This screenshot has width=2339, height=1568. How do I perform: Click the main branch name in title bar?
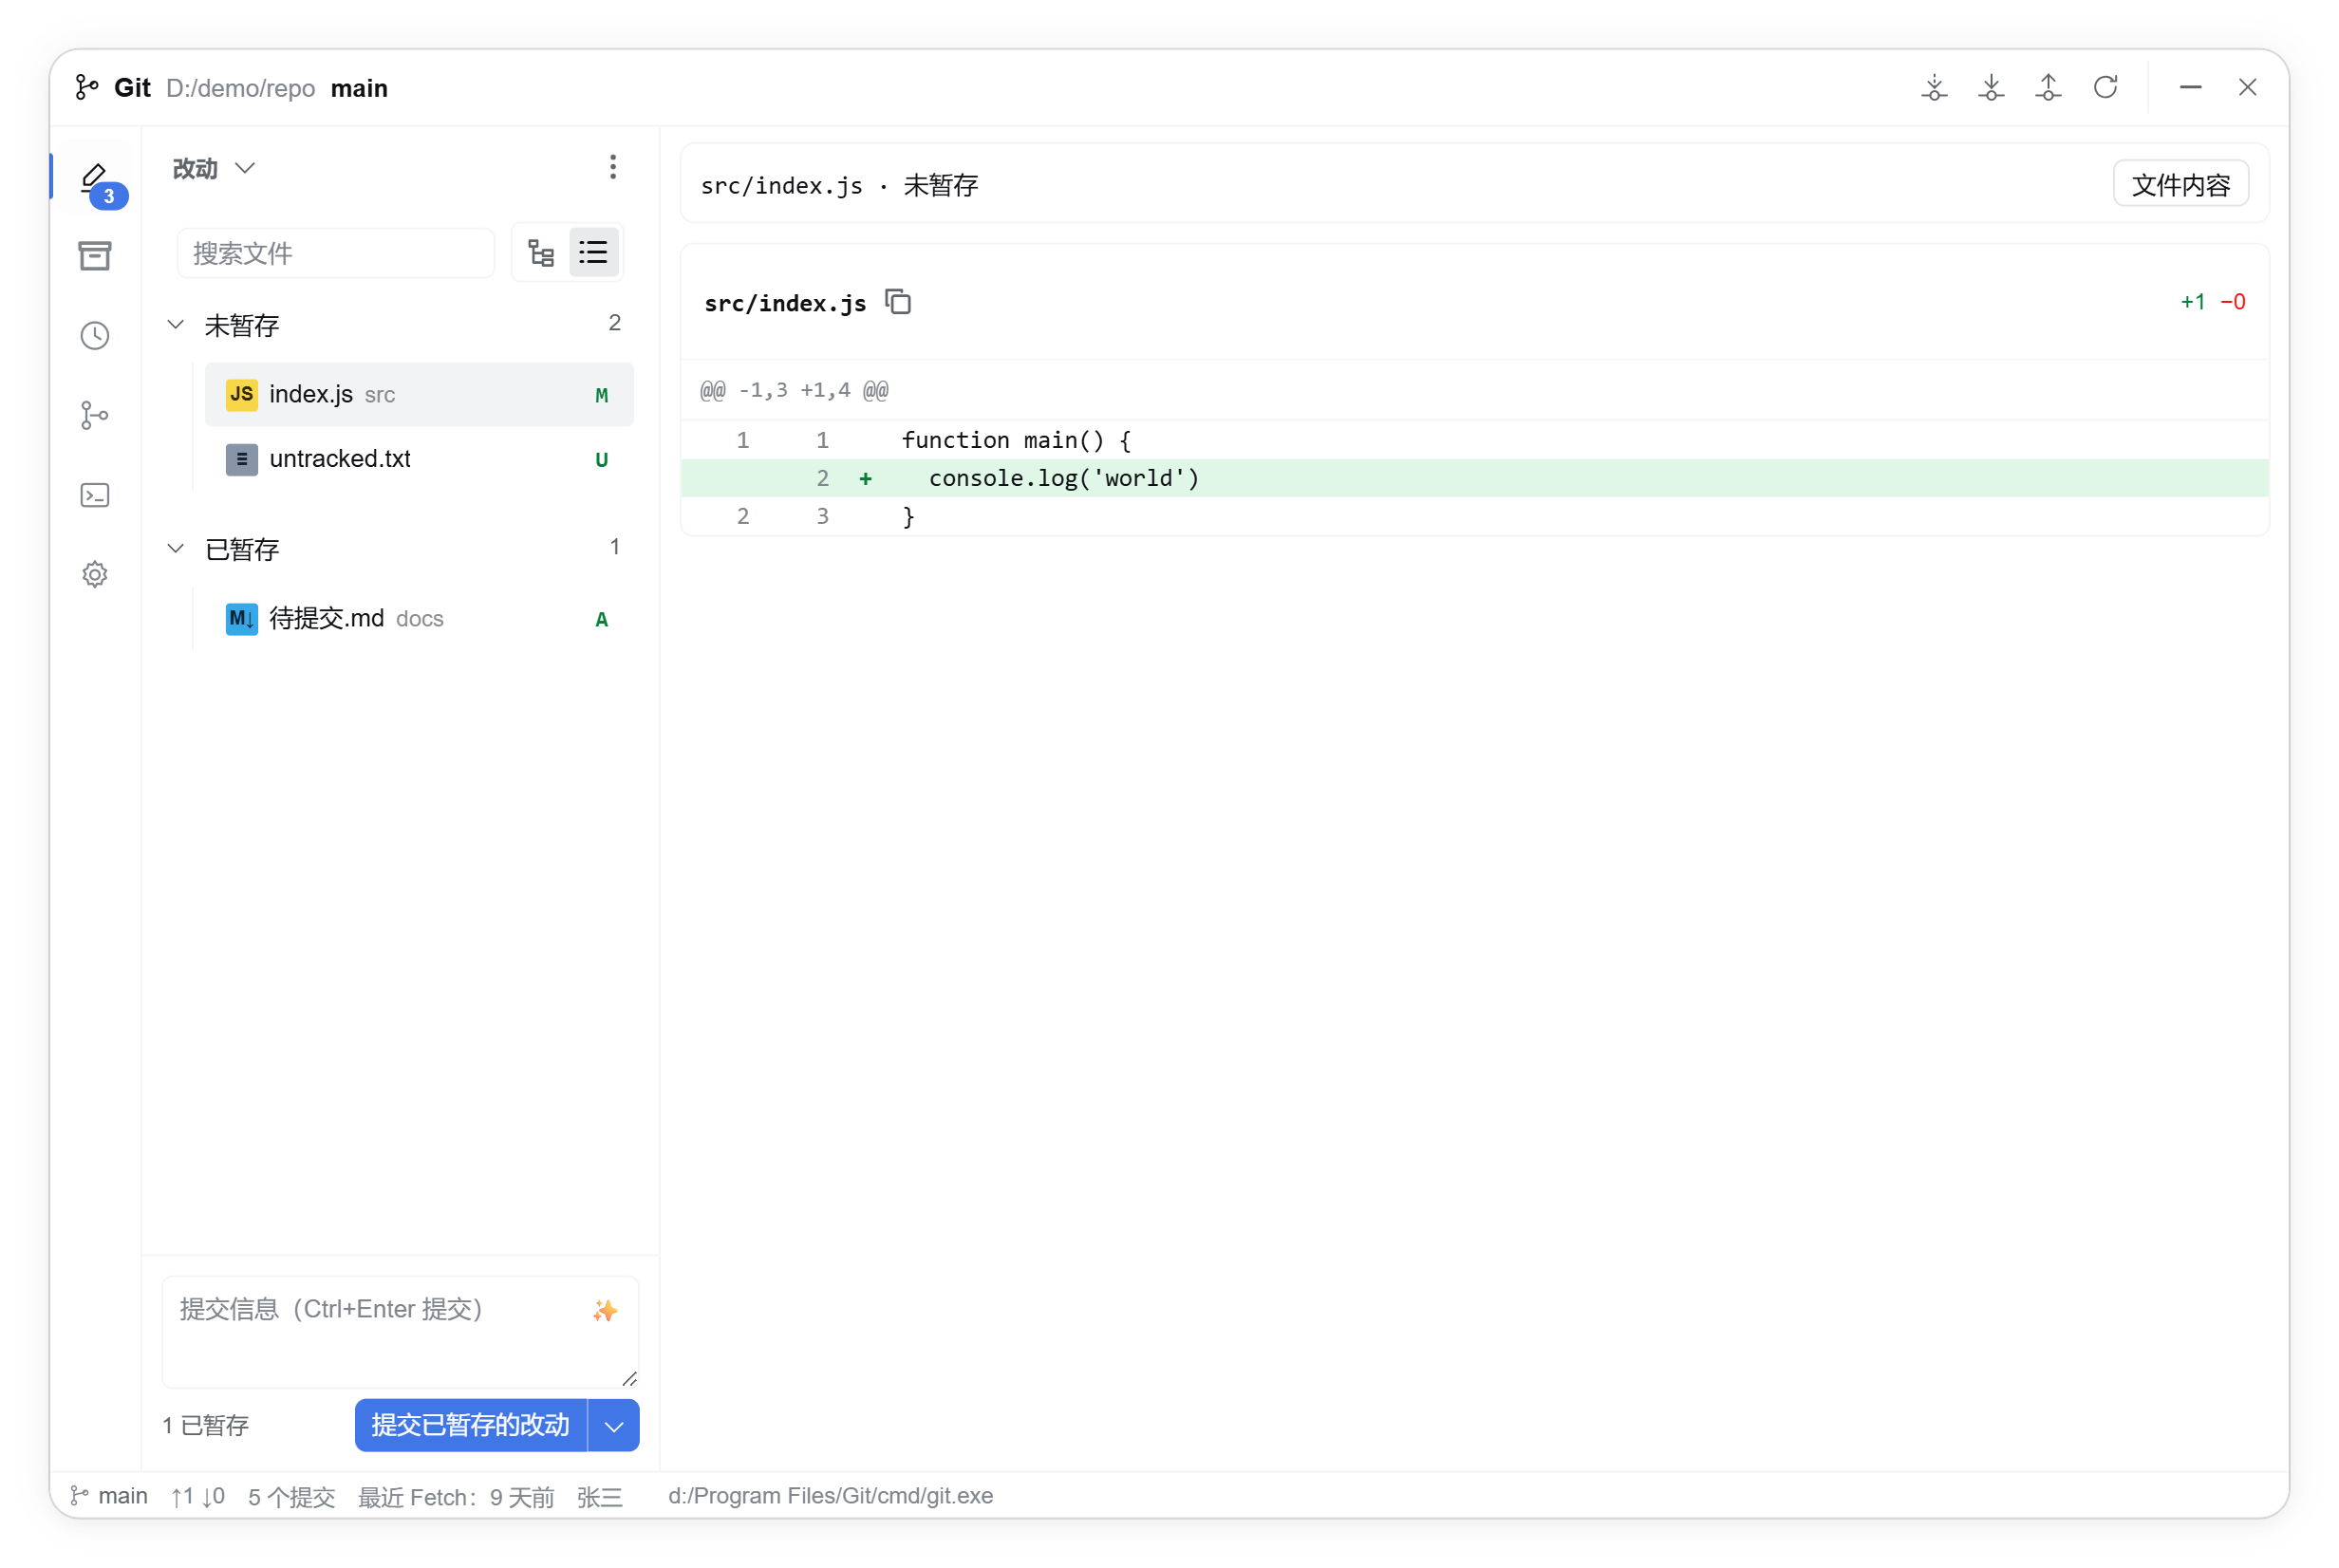[x=360, y=88]
